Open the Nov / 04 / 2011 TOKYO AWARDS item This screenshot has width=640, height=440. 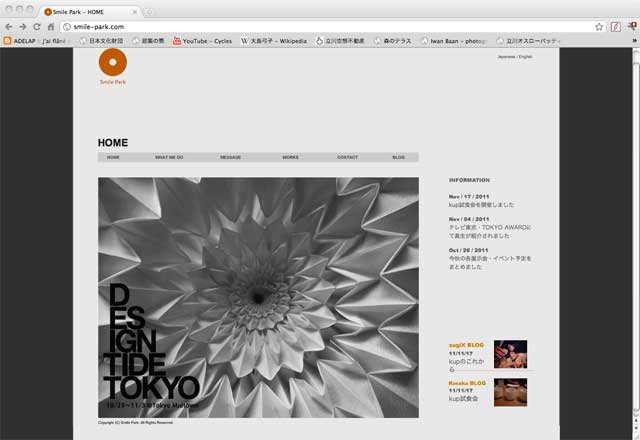click(490, 228)
